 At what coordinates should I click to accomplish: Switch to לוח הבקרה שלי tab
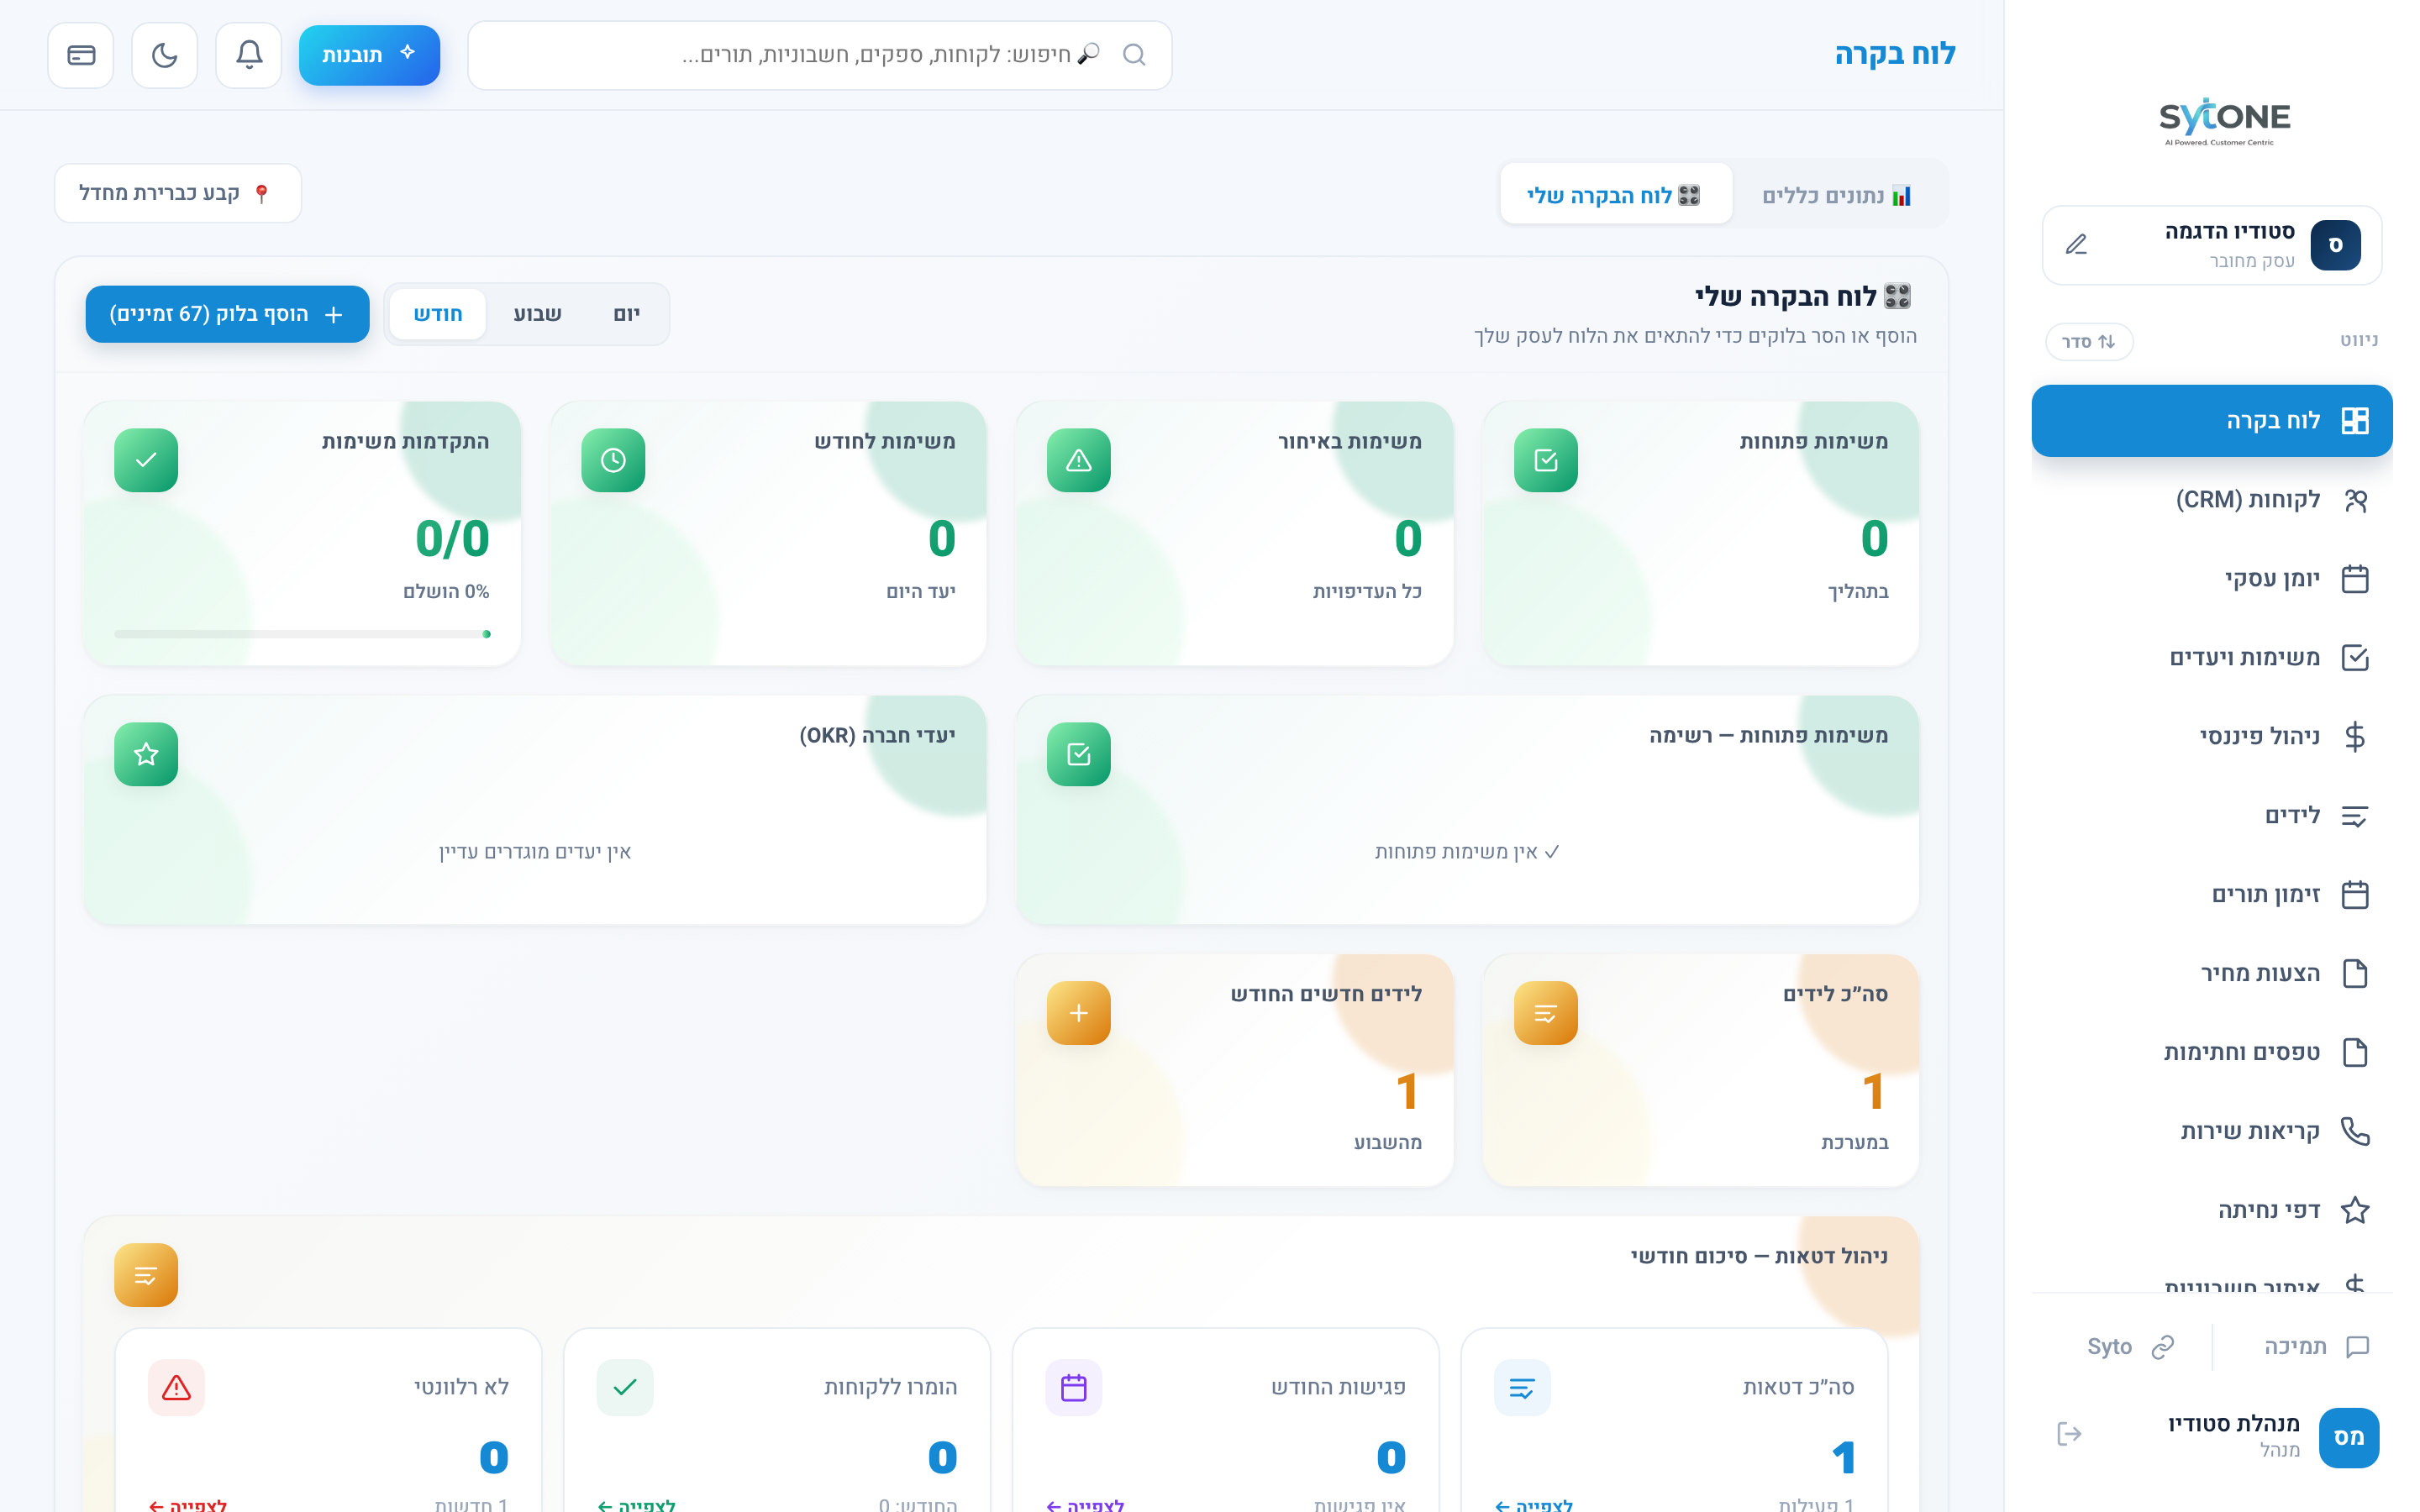[1615, 195]
